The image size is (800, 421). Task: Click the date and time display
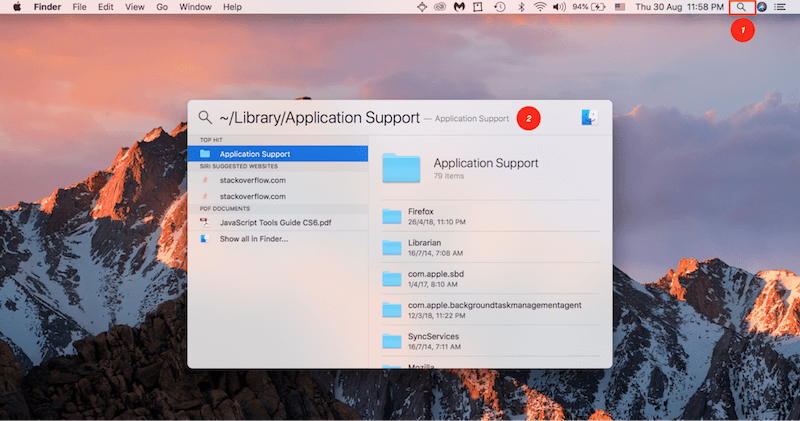[679, 7]
